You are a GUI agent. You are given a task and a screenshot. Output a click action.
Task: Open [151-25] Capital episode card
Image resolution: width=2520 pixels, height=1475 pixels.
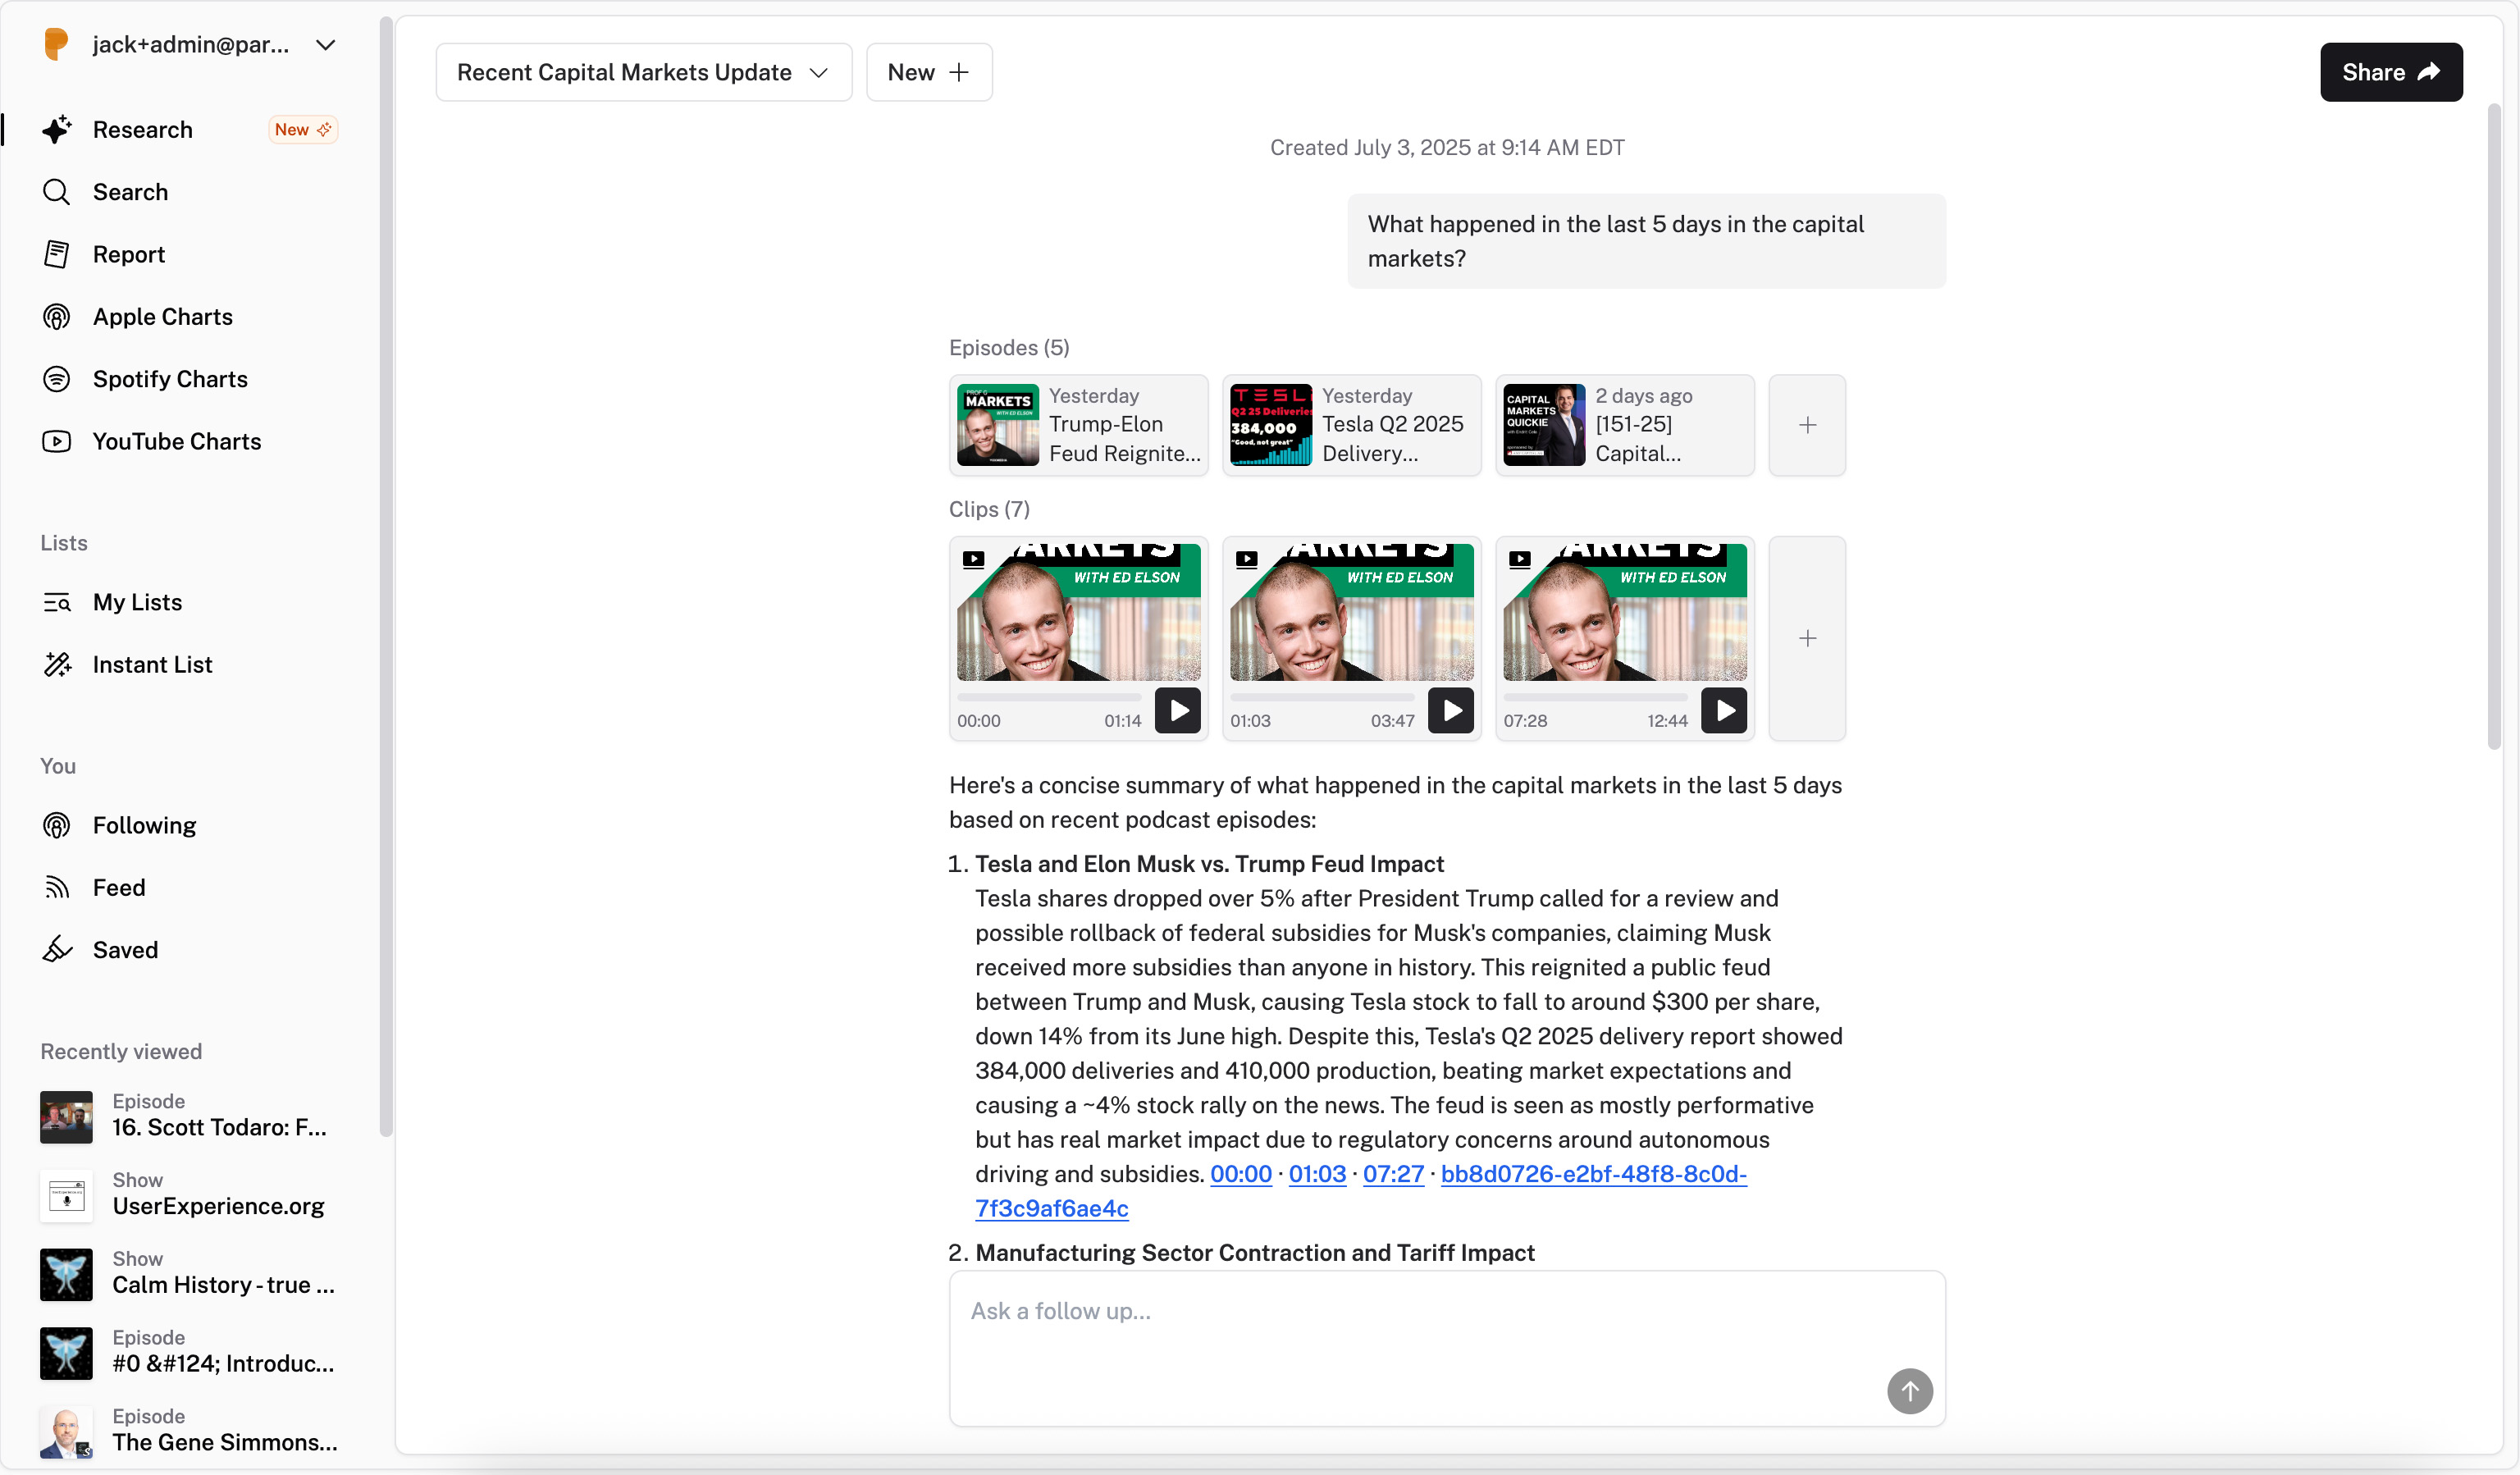[x=1624, y=425]
